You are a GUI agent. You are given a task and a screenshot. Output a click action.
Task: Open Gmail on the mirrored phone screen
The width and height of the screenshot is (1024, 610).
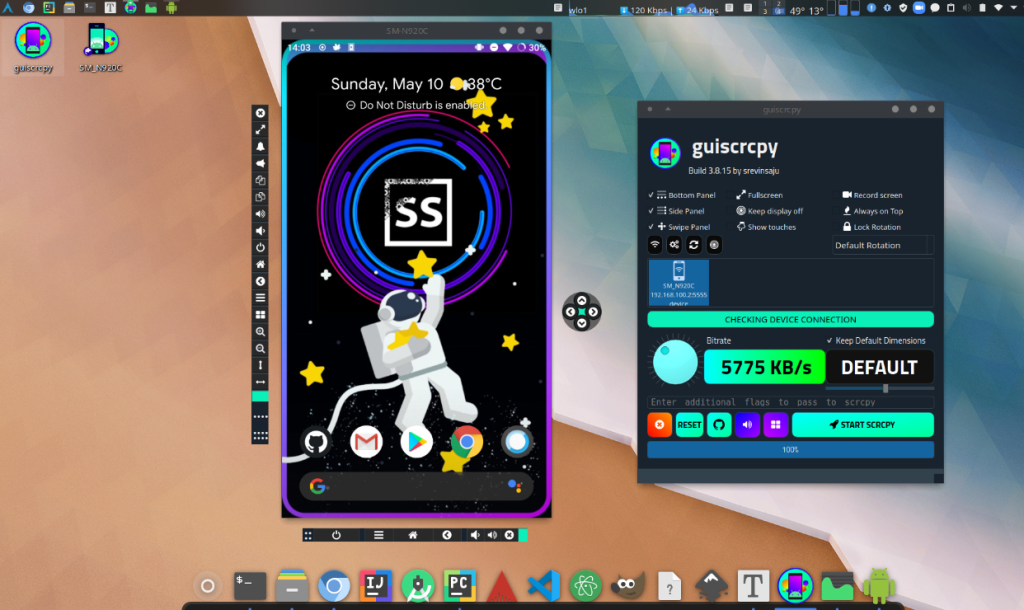366,442
